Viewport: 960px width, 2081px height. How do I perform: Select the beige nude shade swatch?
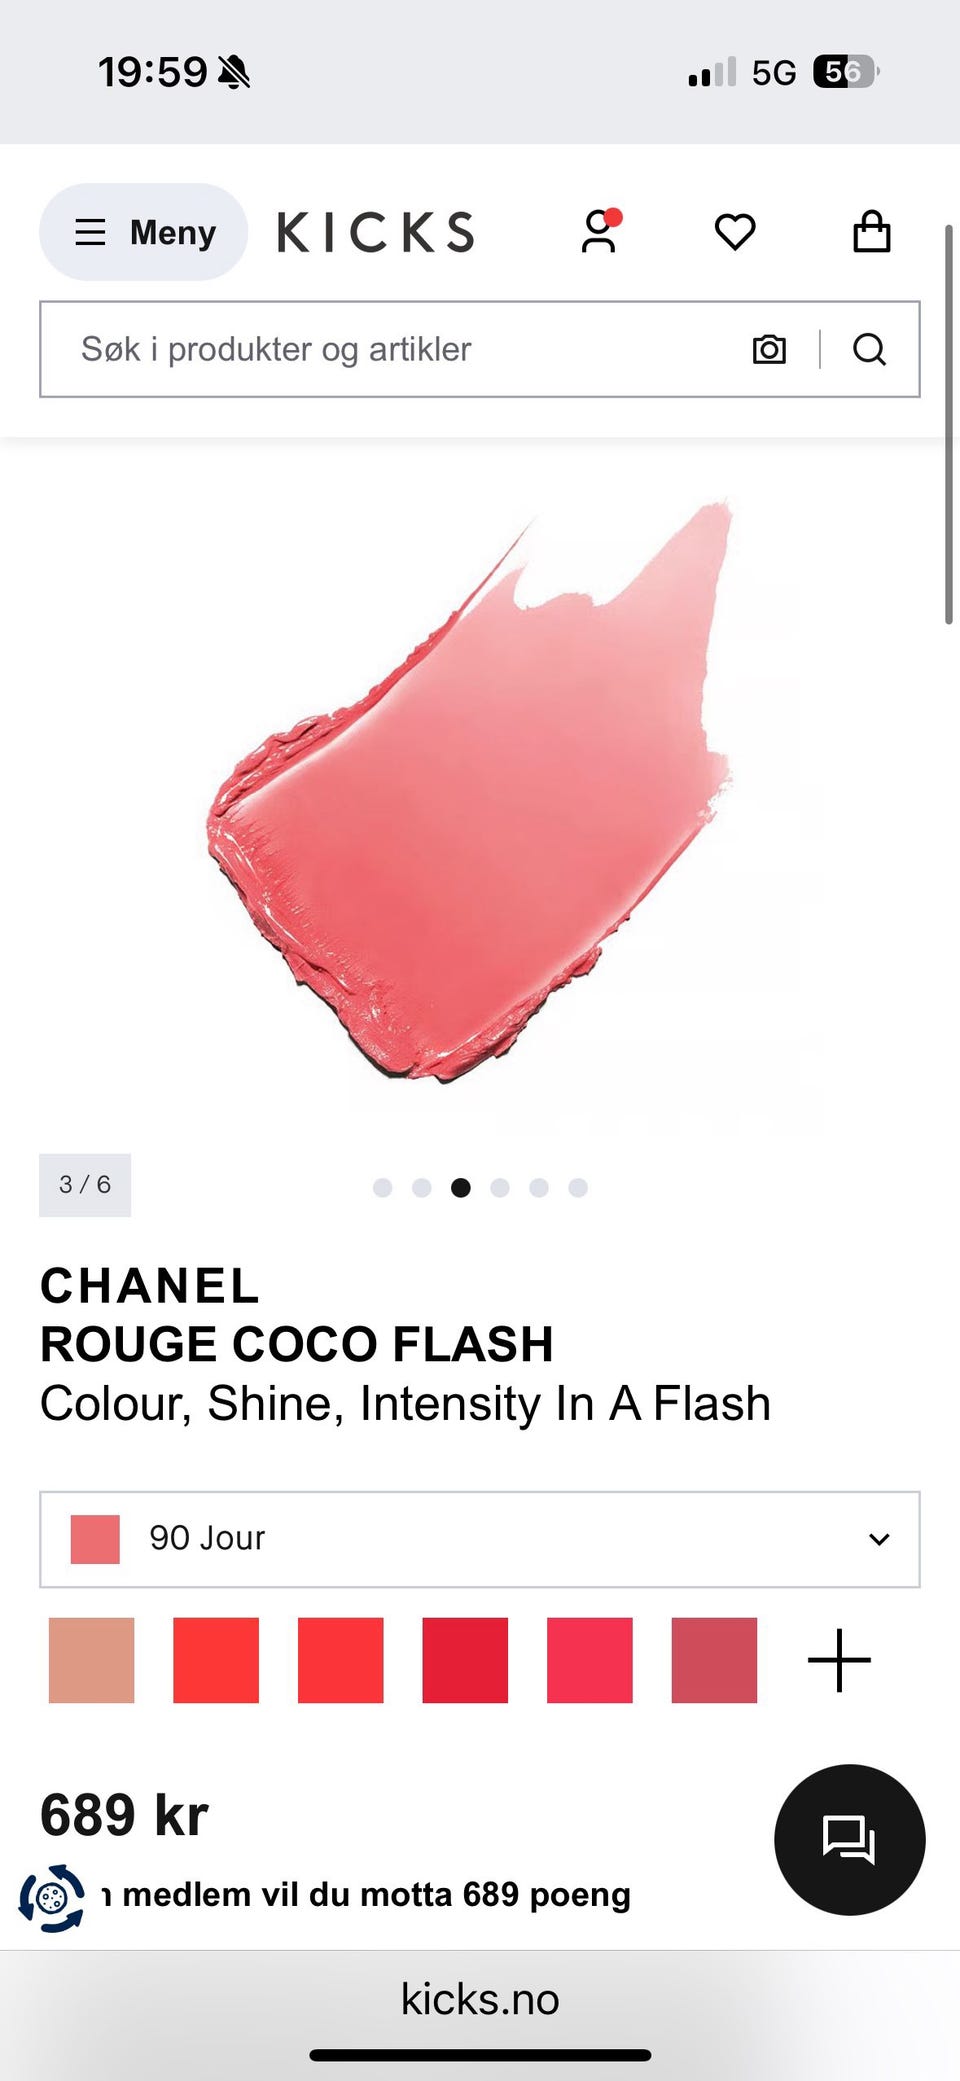pos(91,1660)
